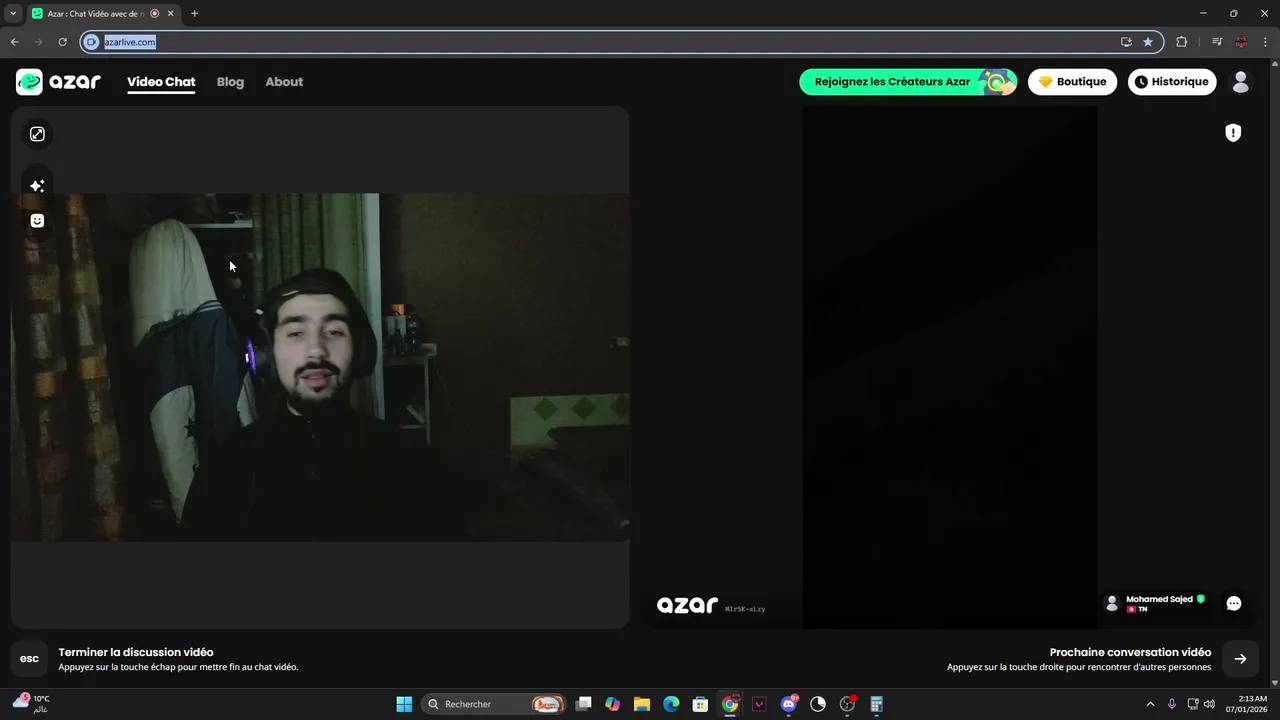Open the sparkle effects icon

click(x=37, y=186)
